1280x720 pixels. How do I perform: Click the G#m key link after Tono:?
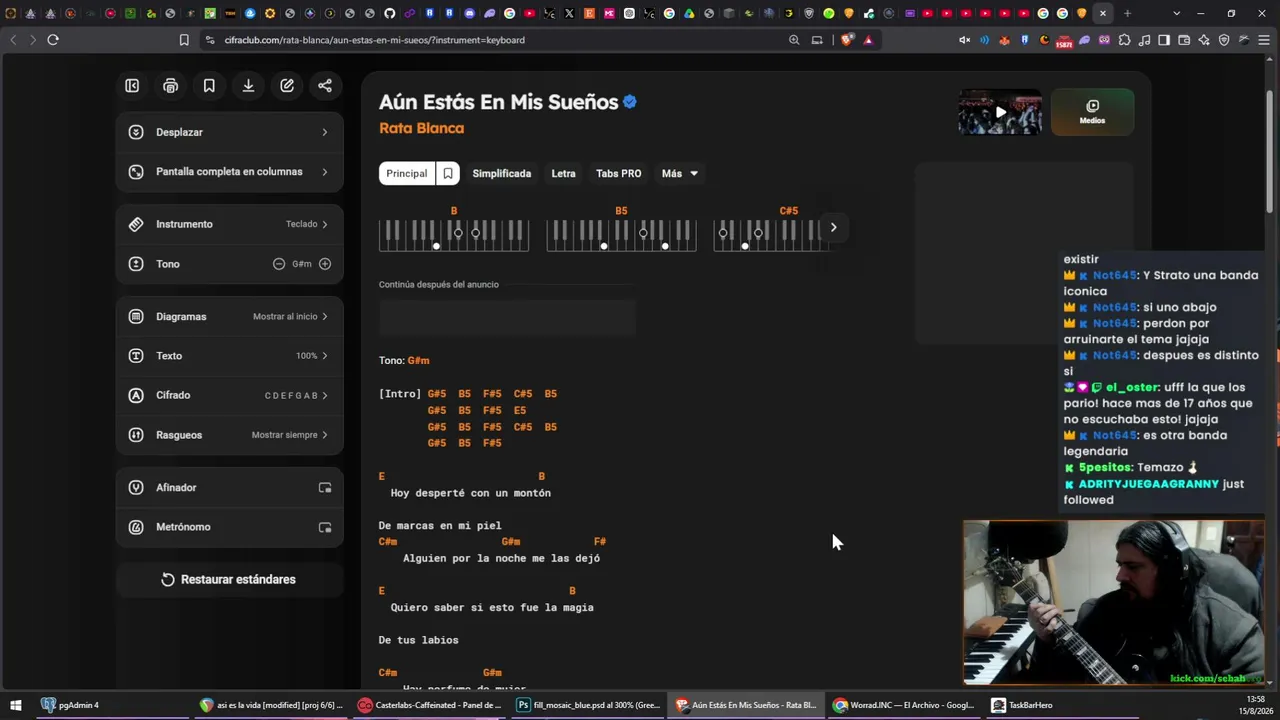pos(418,360)
